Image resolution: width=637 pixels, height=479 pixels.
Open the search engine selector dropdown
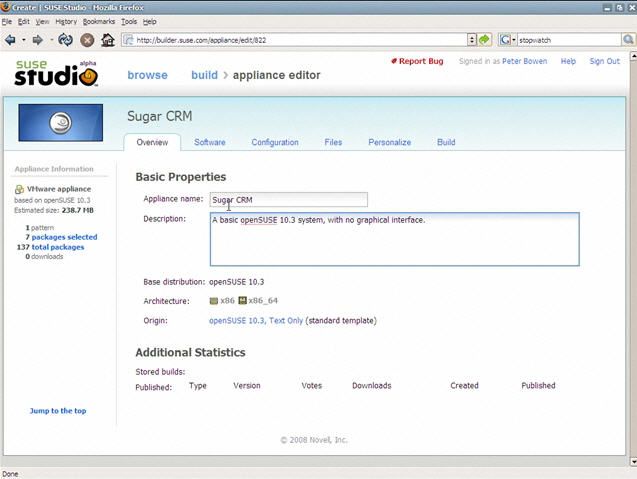[512, 40]
